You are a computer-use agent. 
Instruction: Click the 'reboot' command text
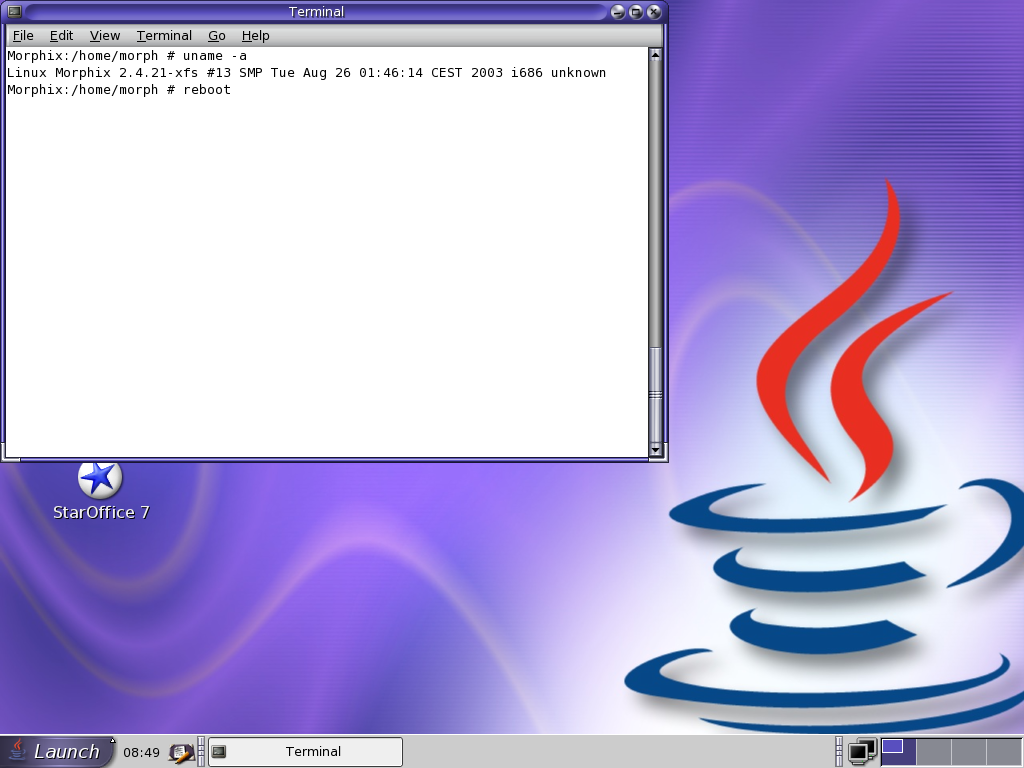tap(207, 90)
